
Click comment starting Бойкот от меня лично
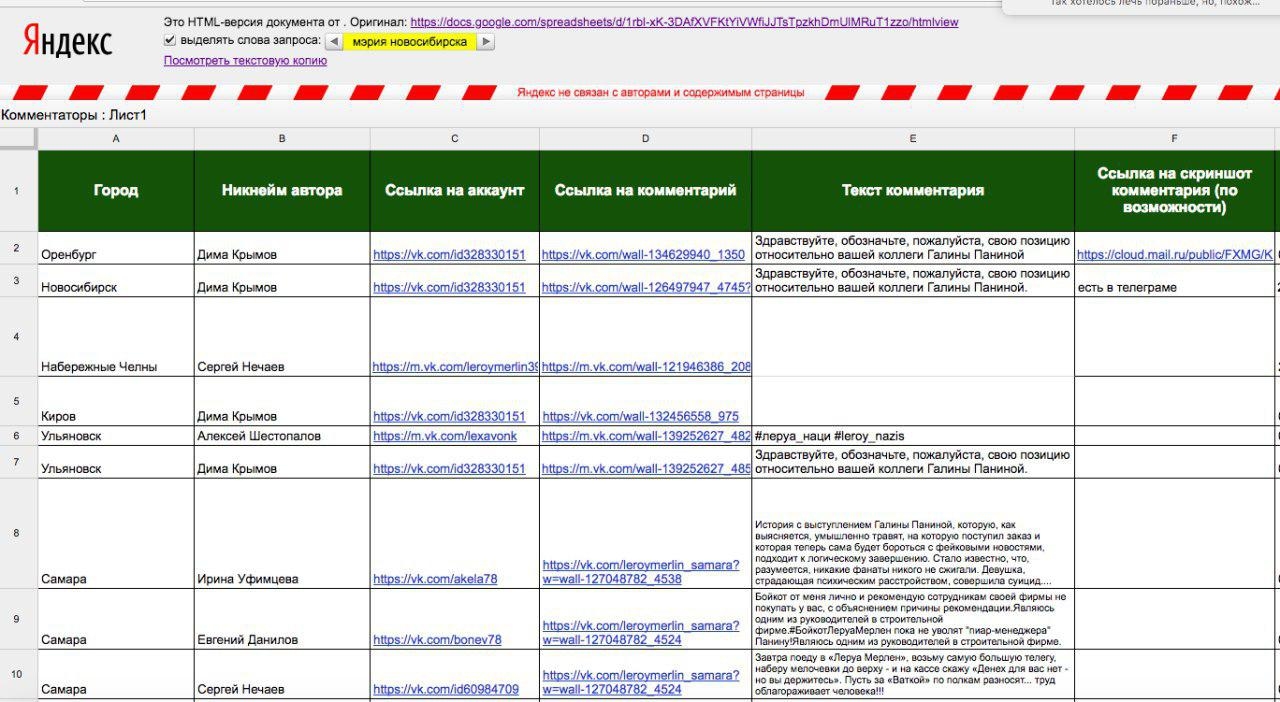click(913, 619)
